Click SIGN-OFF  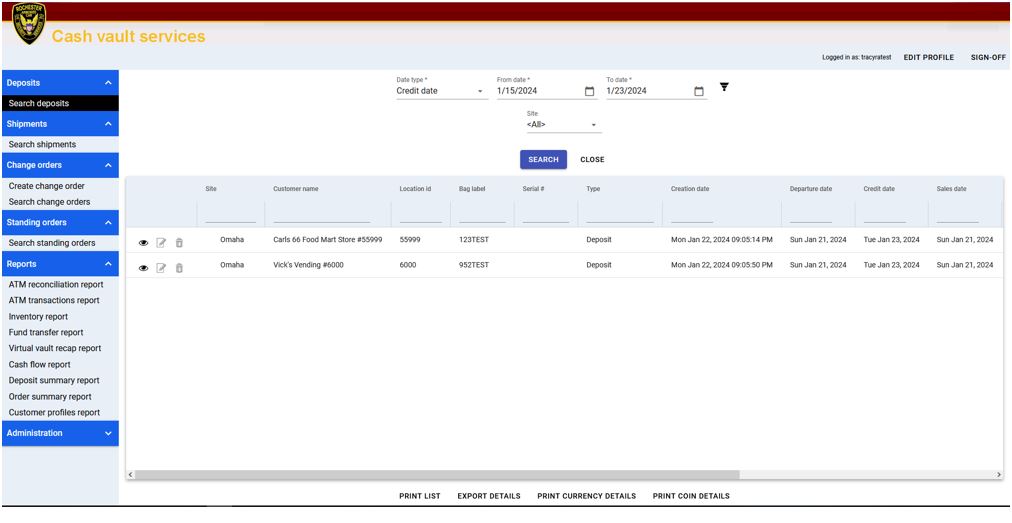coord(988,57)
